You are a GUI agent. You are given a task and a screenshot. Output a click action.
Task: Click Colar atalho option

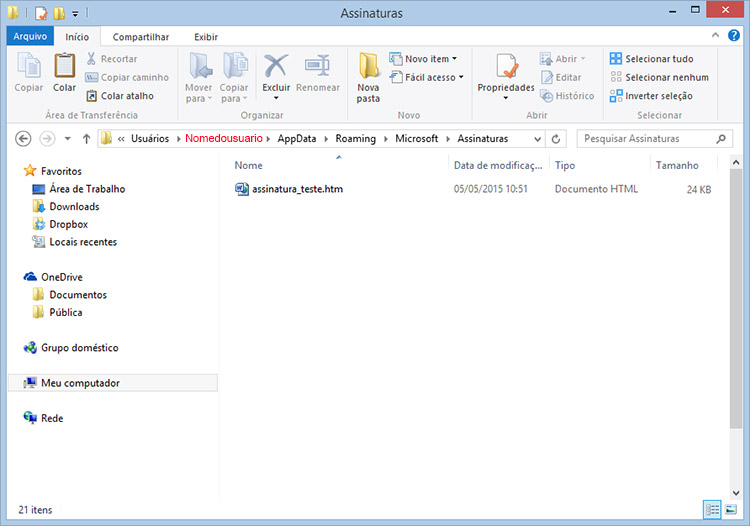(120, 96)
